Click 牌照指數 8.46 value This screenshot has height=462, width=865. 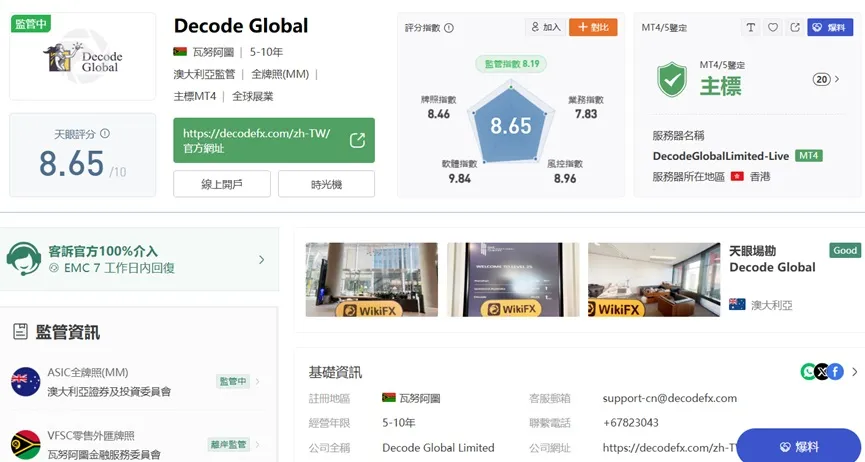tap(439, 114)
